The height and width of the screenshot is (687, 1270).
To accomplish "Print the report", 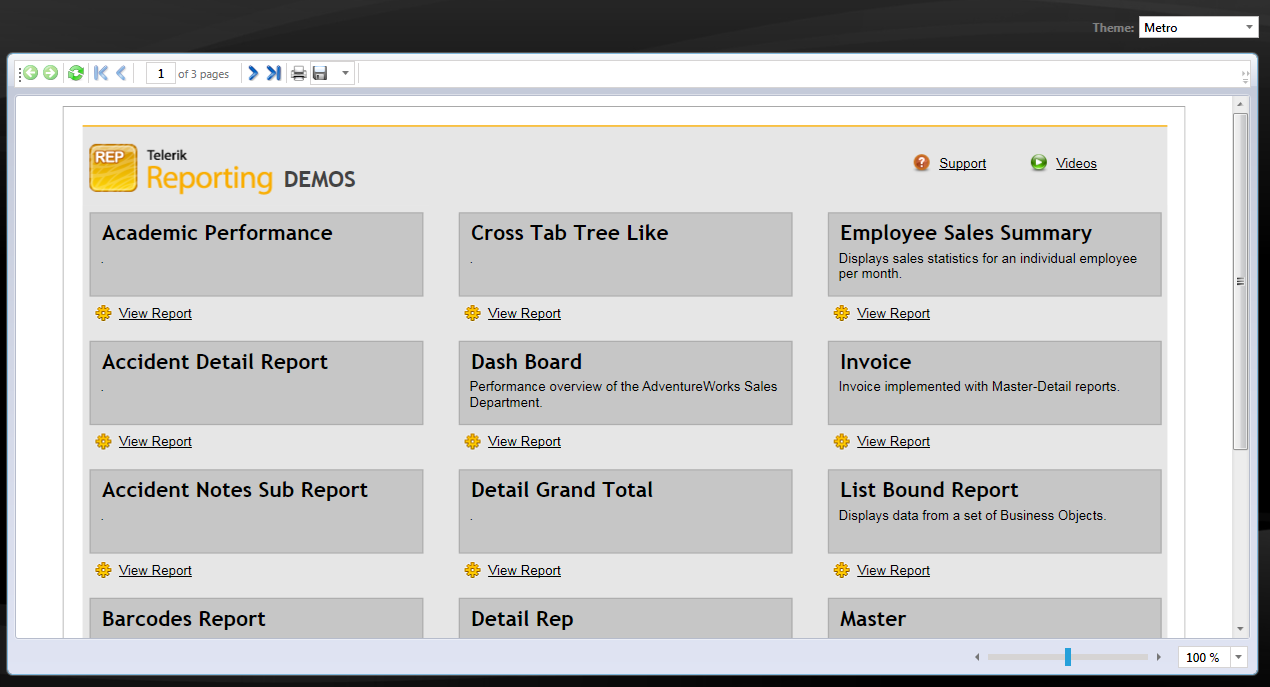I will 298,73.
